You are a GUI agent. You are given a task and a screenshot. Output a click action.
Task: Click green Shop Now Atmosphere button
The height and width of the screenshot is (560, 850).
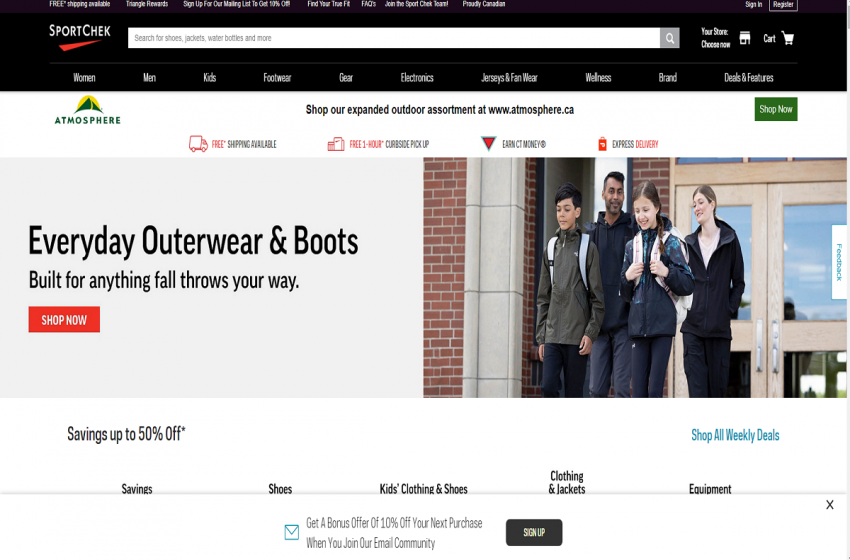point(776,109)
